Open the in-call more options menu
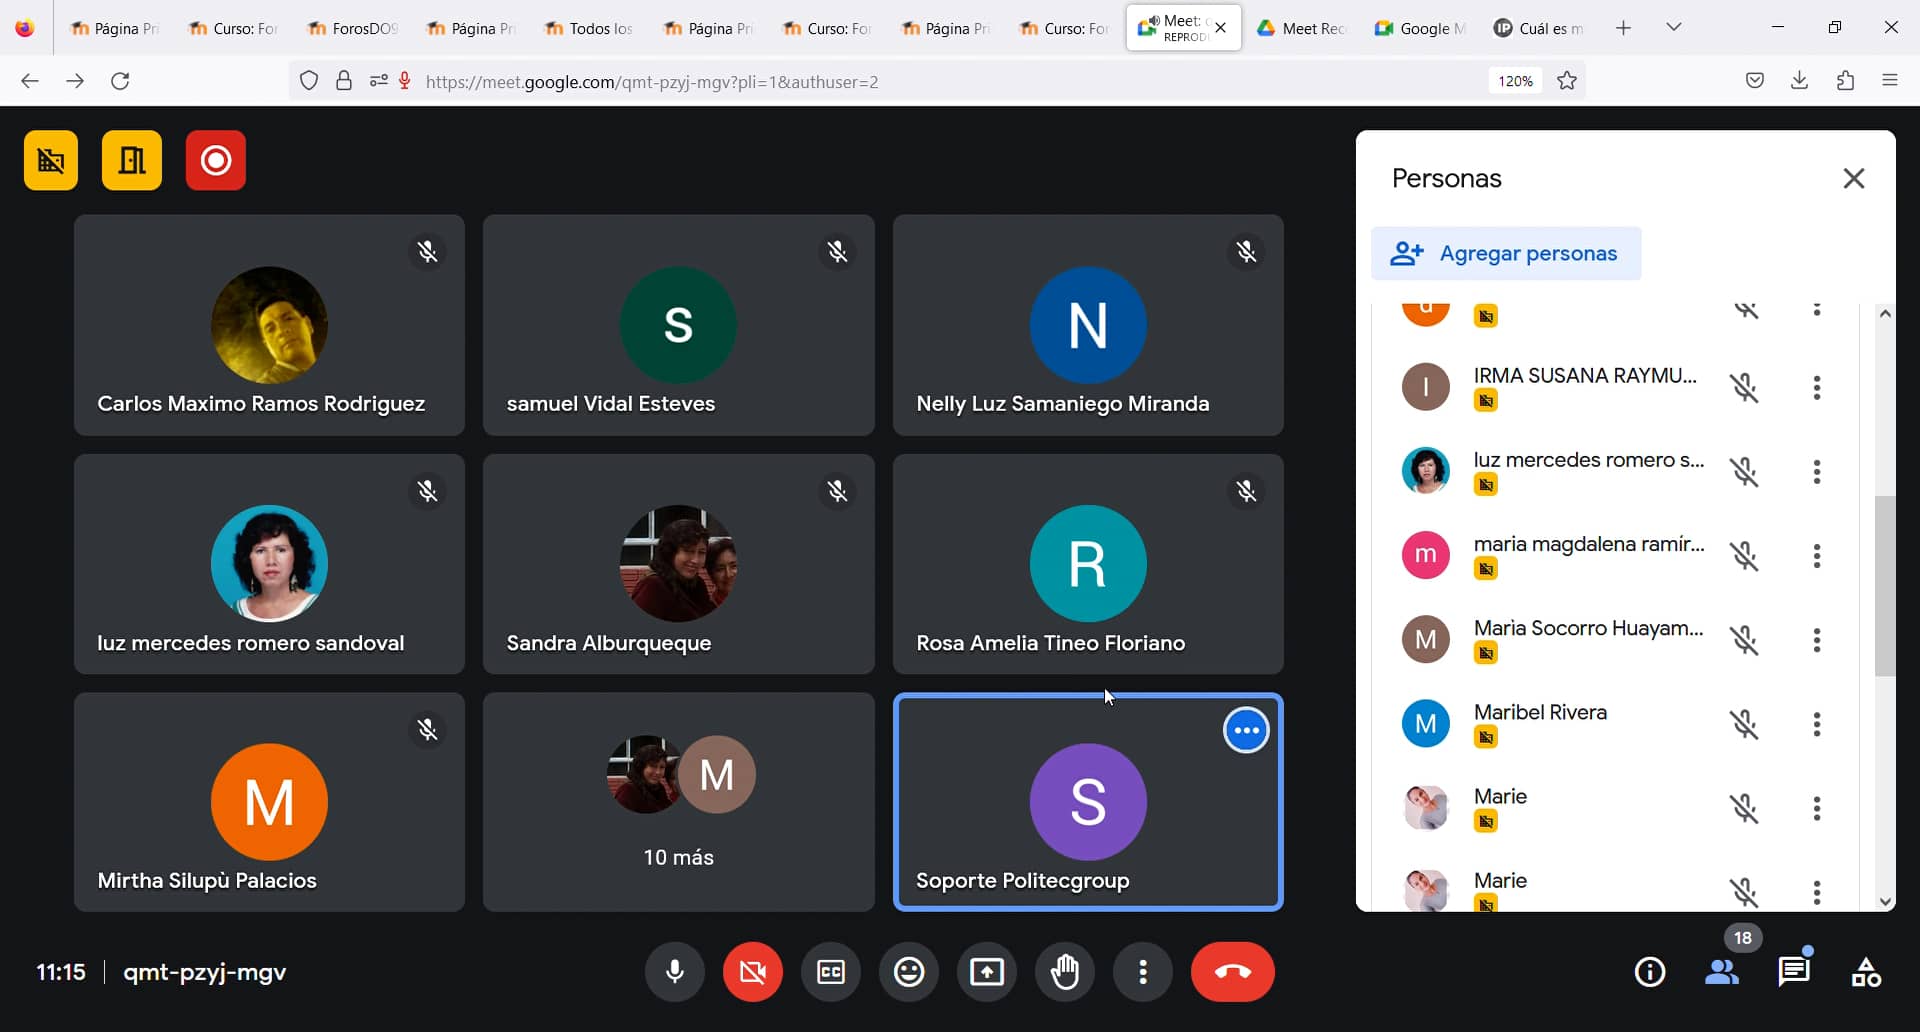 tap(1143, 971)
